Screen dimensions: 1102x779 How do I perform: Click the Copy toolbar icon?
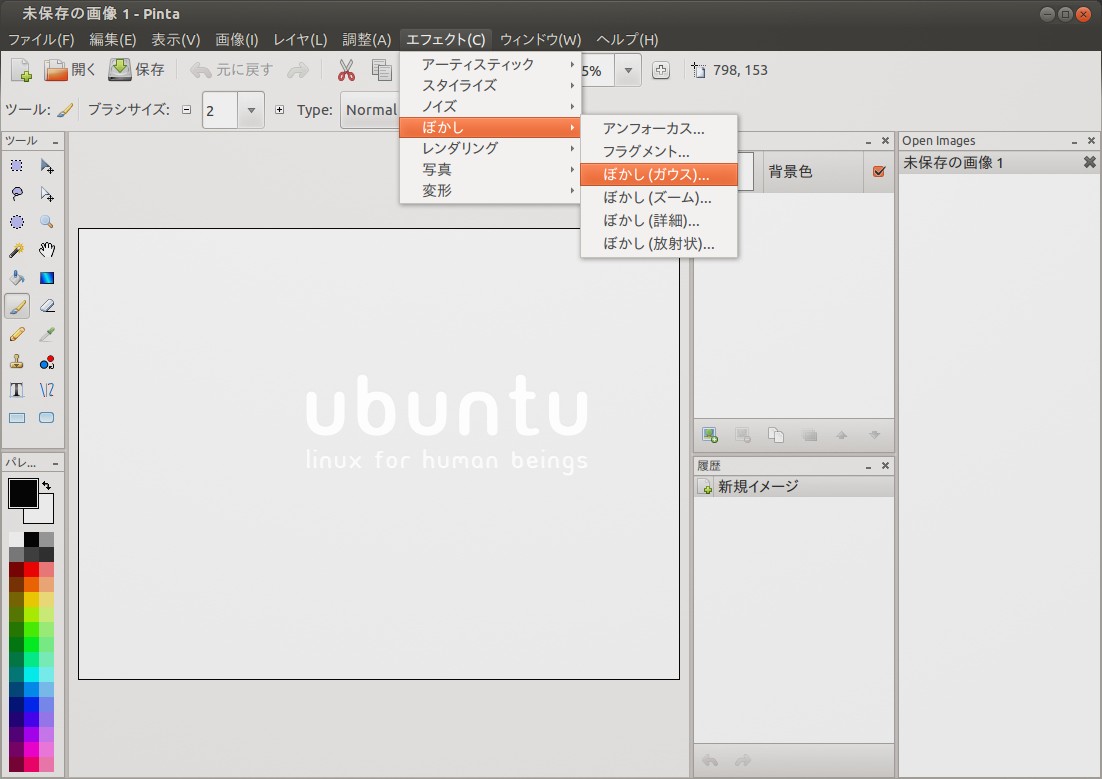tap(382, 70)
